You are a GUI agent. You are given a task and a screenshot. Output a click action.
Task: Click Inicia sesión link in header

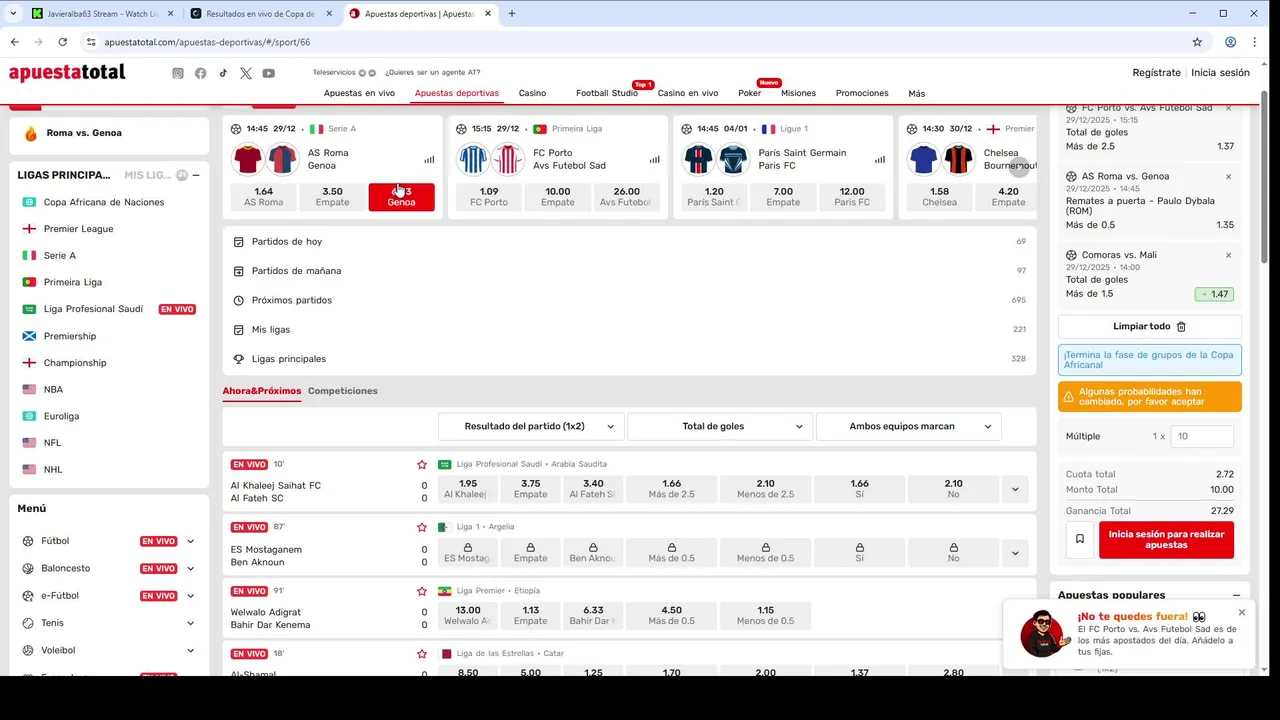tap(1220, 72)
